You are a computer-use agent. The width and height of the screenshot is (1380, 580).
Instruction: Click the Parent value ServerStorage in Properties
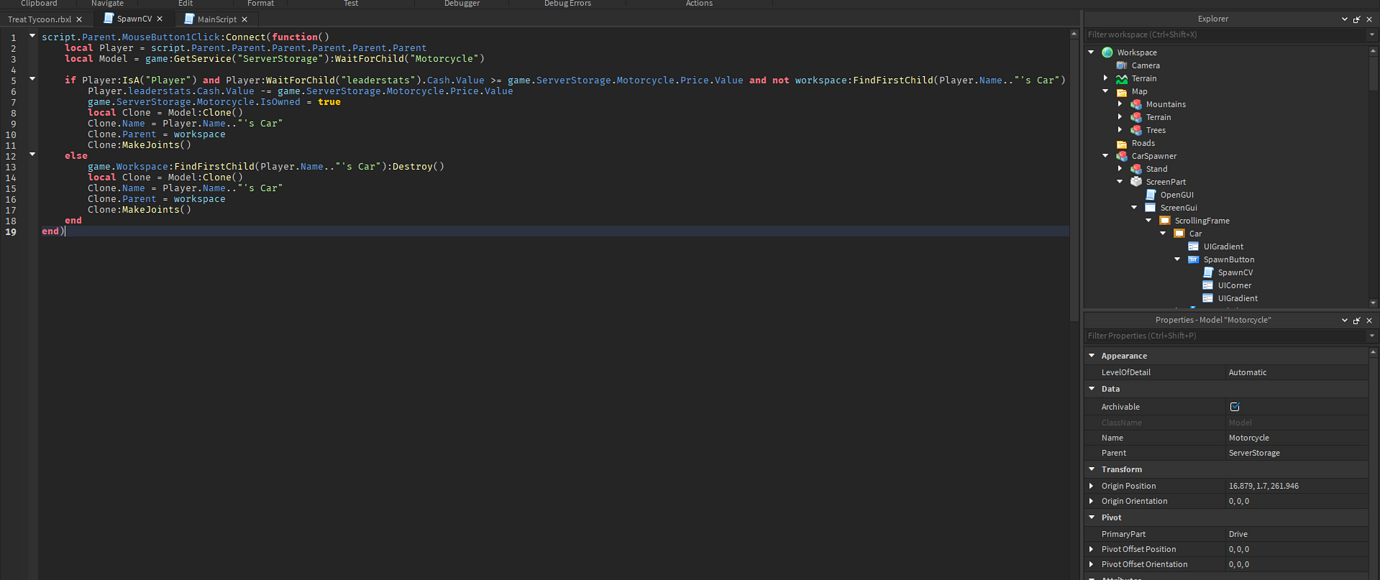click(1254, 452)
